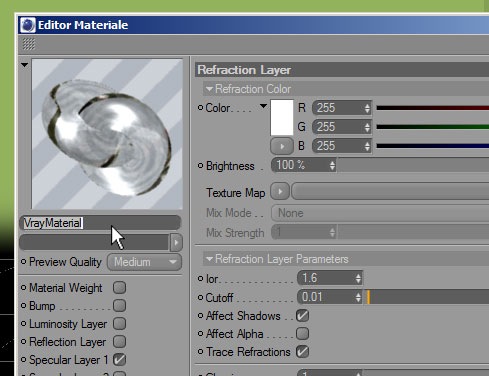
Task: Click the dotted grip handle below title bar
Action: pyautogui.click(x=29, y=44)
